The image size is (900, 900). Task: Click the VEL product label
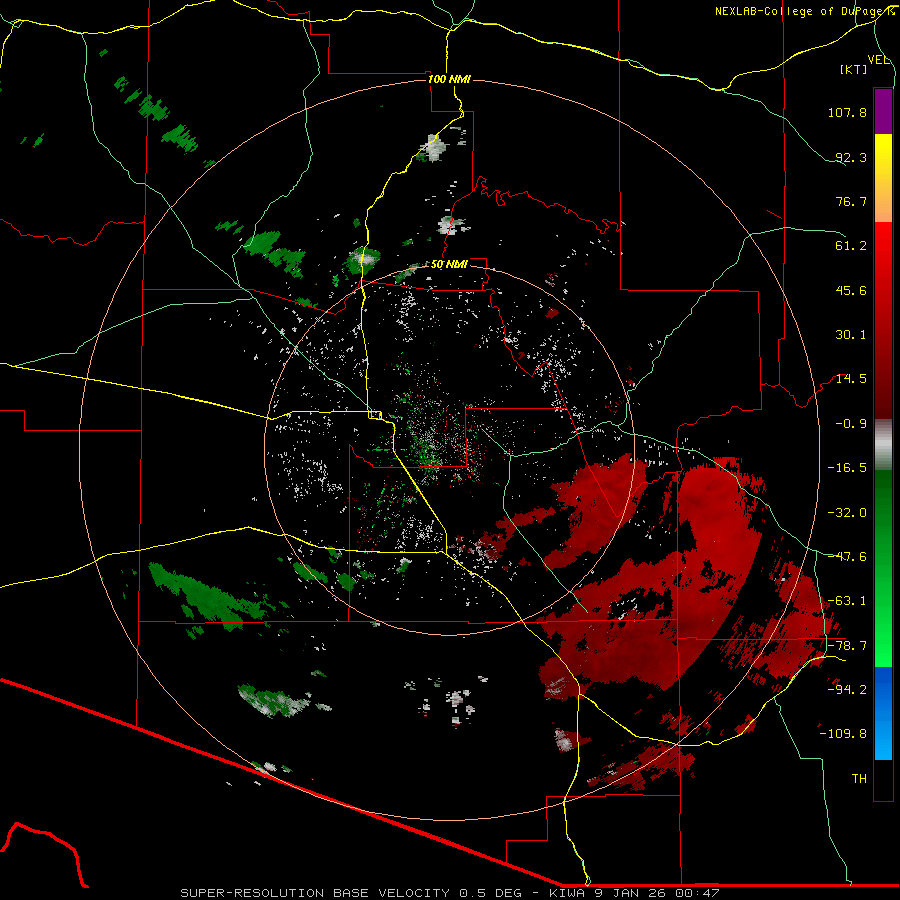click(879, 60)
